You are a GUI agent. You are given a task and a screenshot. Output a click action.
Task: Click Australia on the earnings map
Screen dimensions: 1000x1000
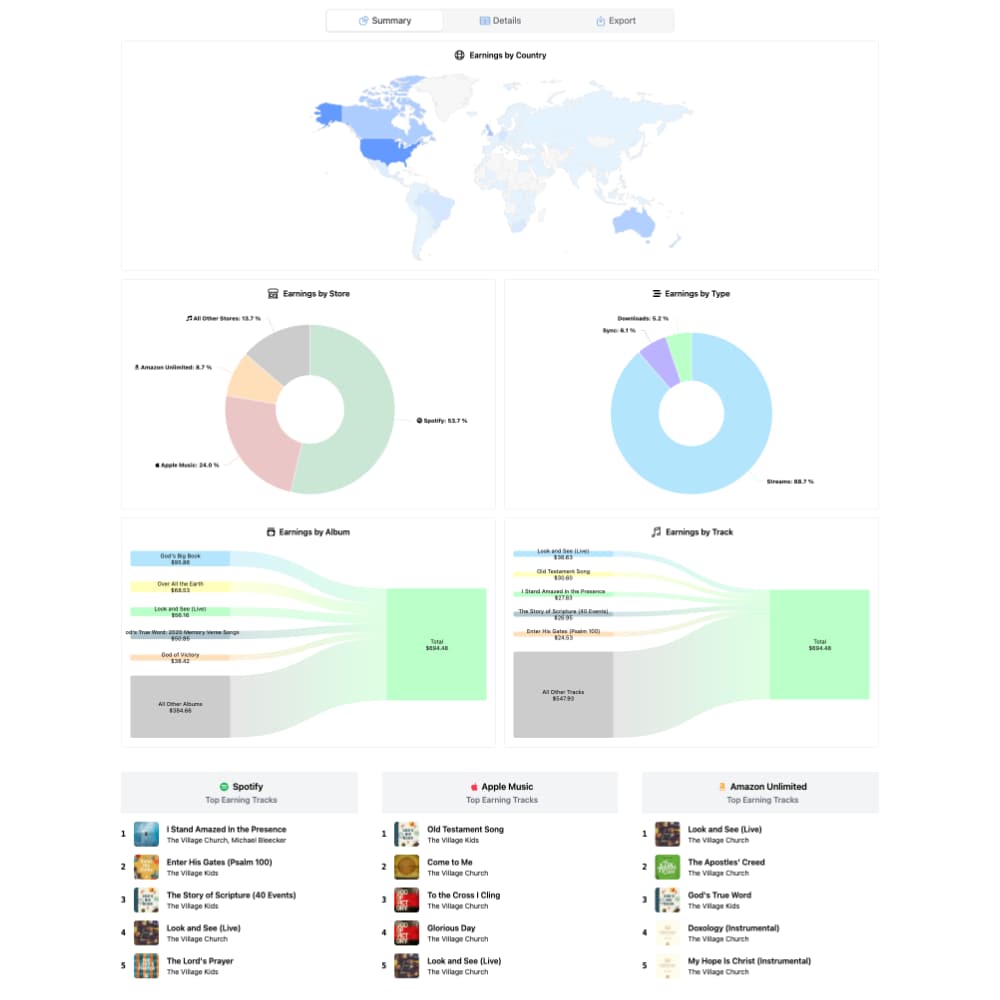coord(634,223)
